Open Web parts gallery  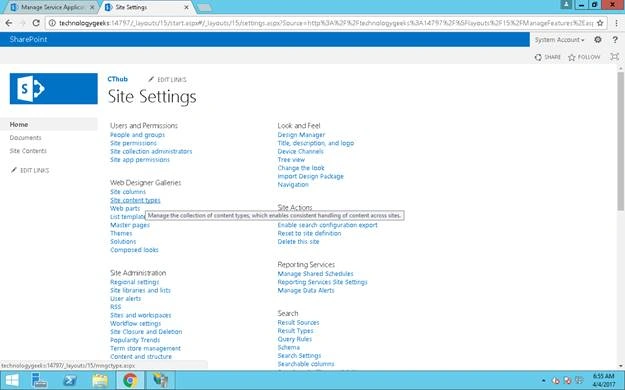pyautogui.click(x=125, y=208)
